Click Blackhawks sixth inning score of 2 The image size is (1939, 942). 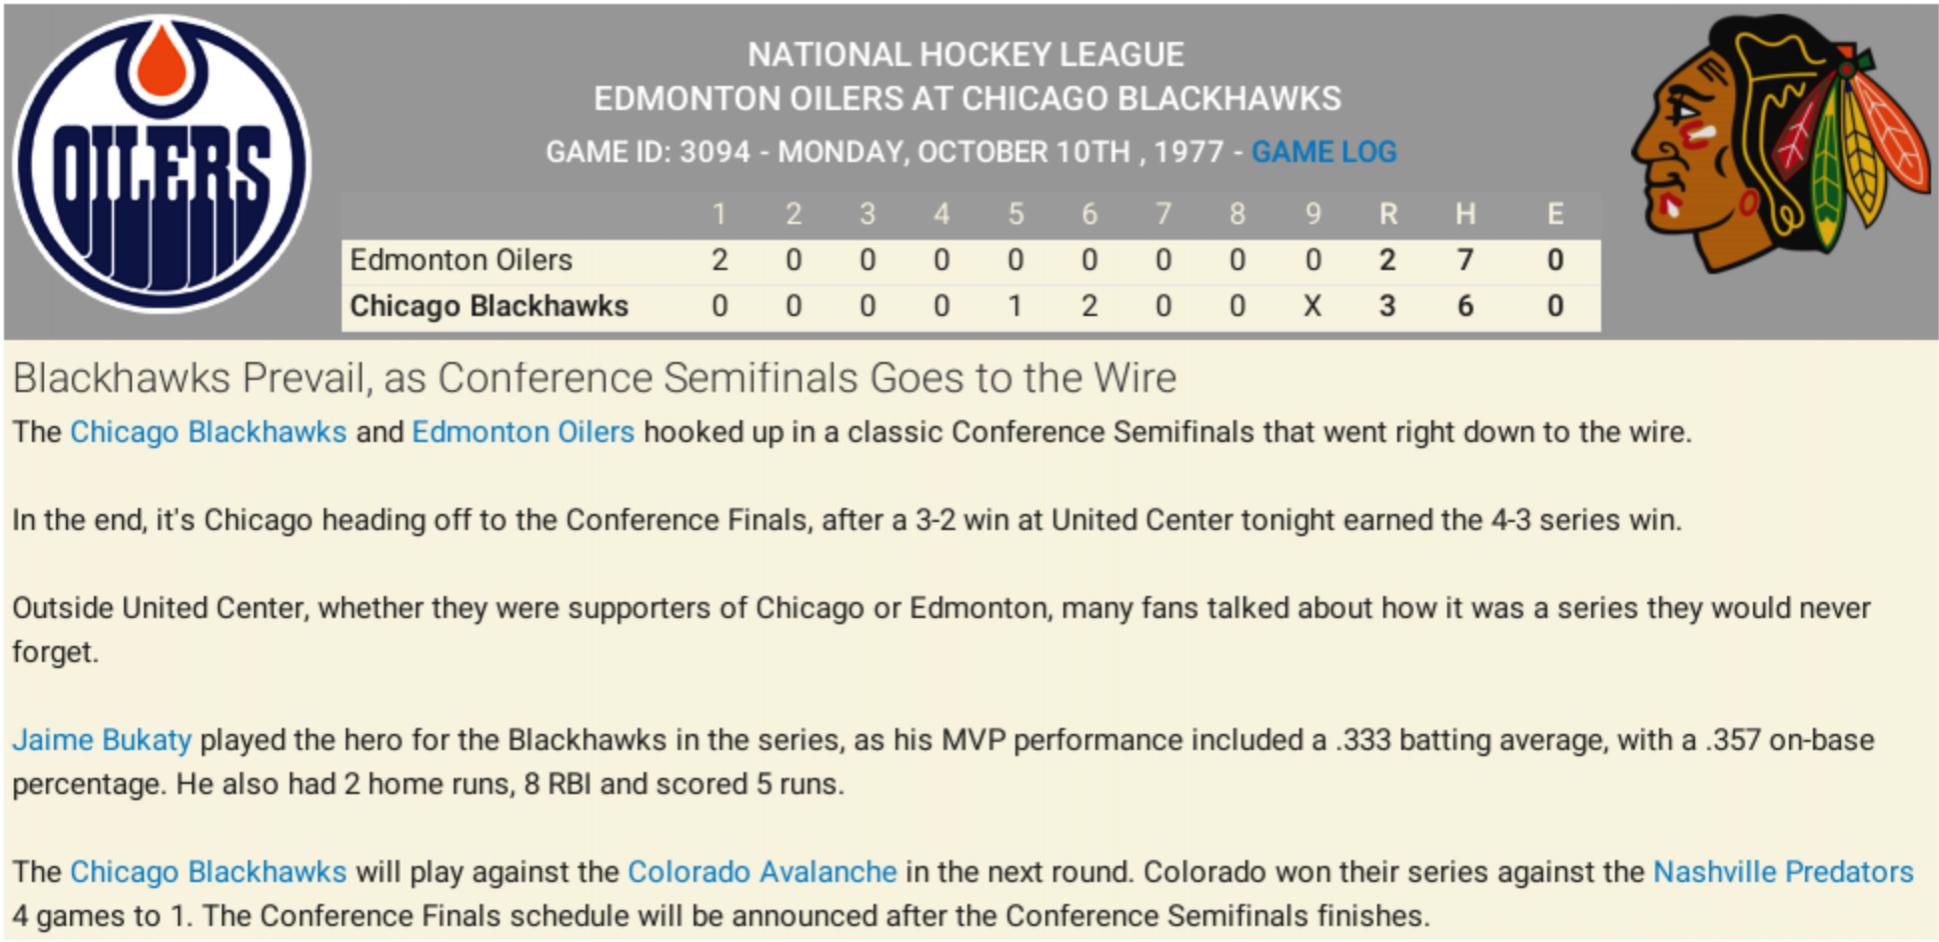[x=1089, y=306]
